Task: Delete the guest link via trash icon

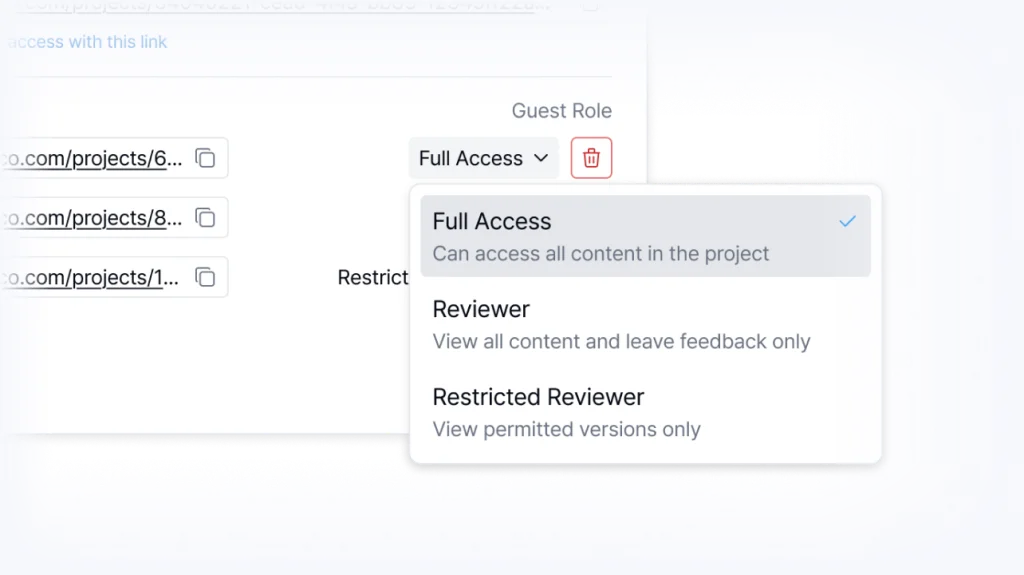Action: pyautogui.click(x=591, y=158)
